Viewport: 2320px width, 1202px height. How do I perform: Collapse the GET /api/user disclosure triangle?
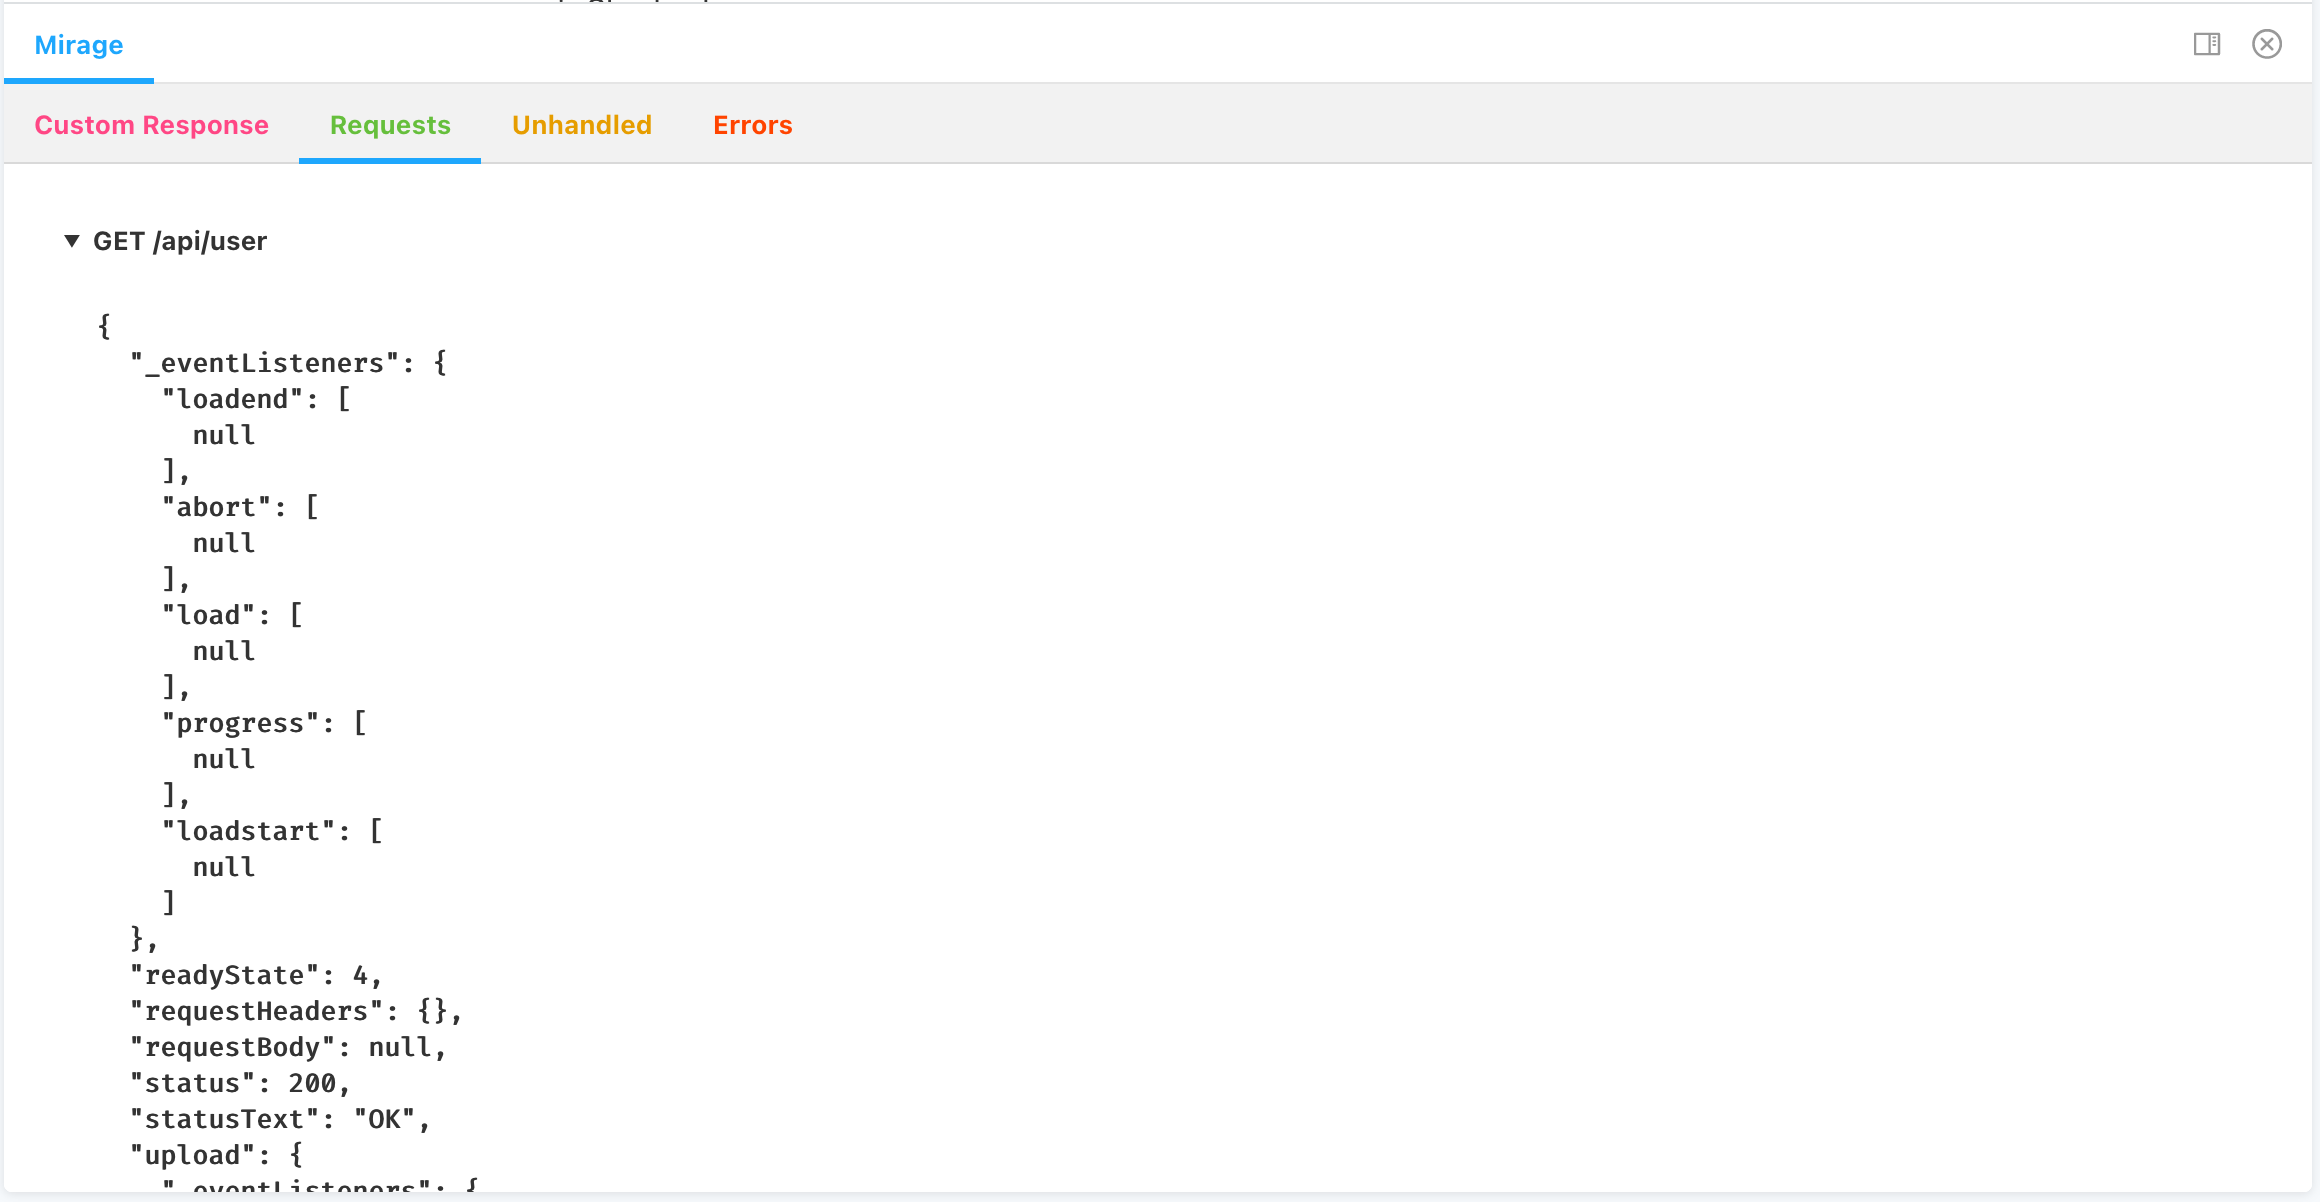(x=72, y=241)
